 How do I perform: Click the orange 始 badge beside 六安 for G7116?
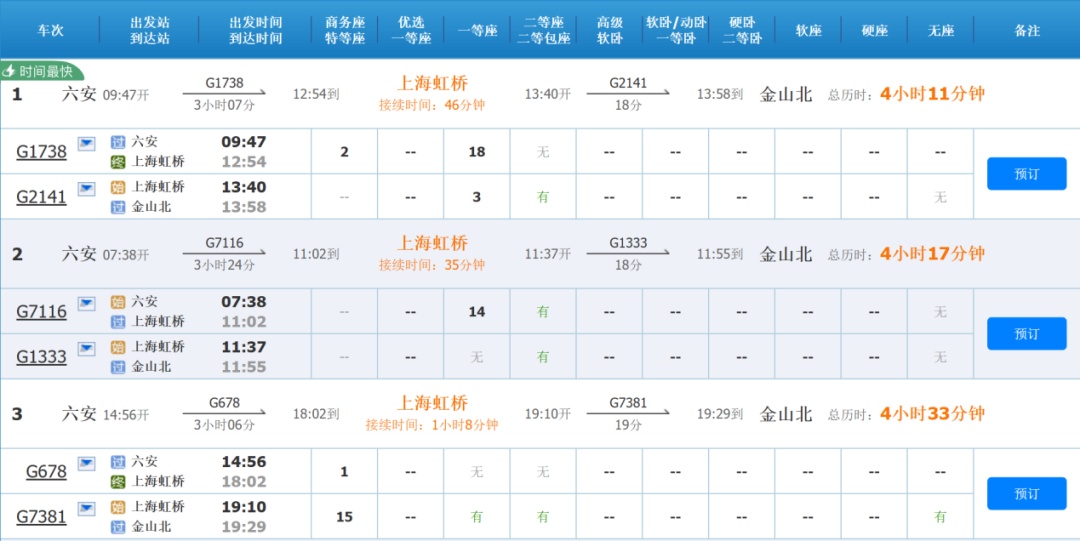click(x=118, y=302)
